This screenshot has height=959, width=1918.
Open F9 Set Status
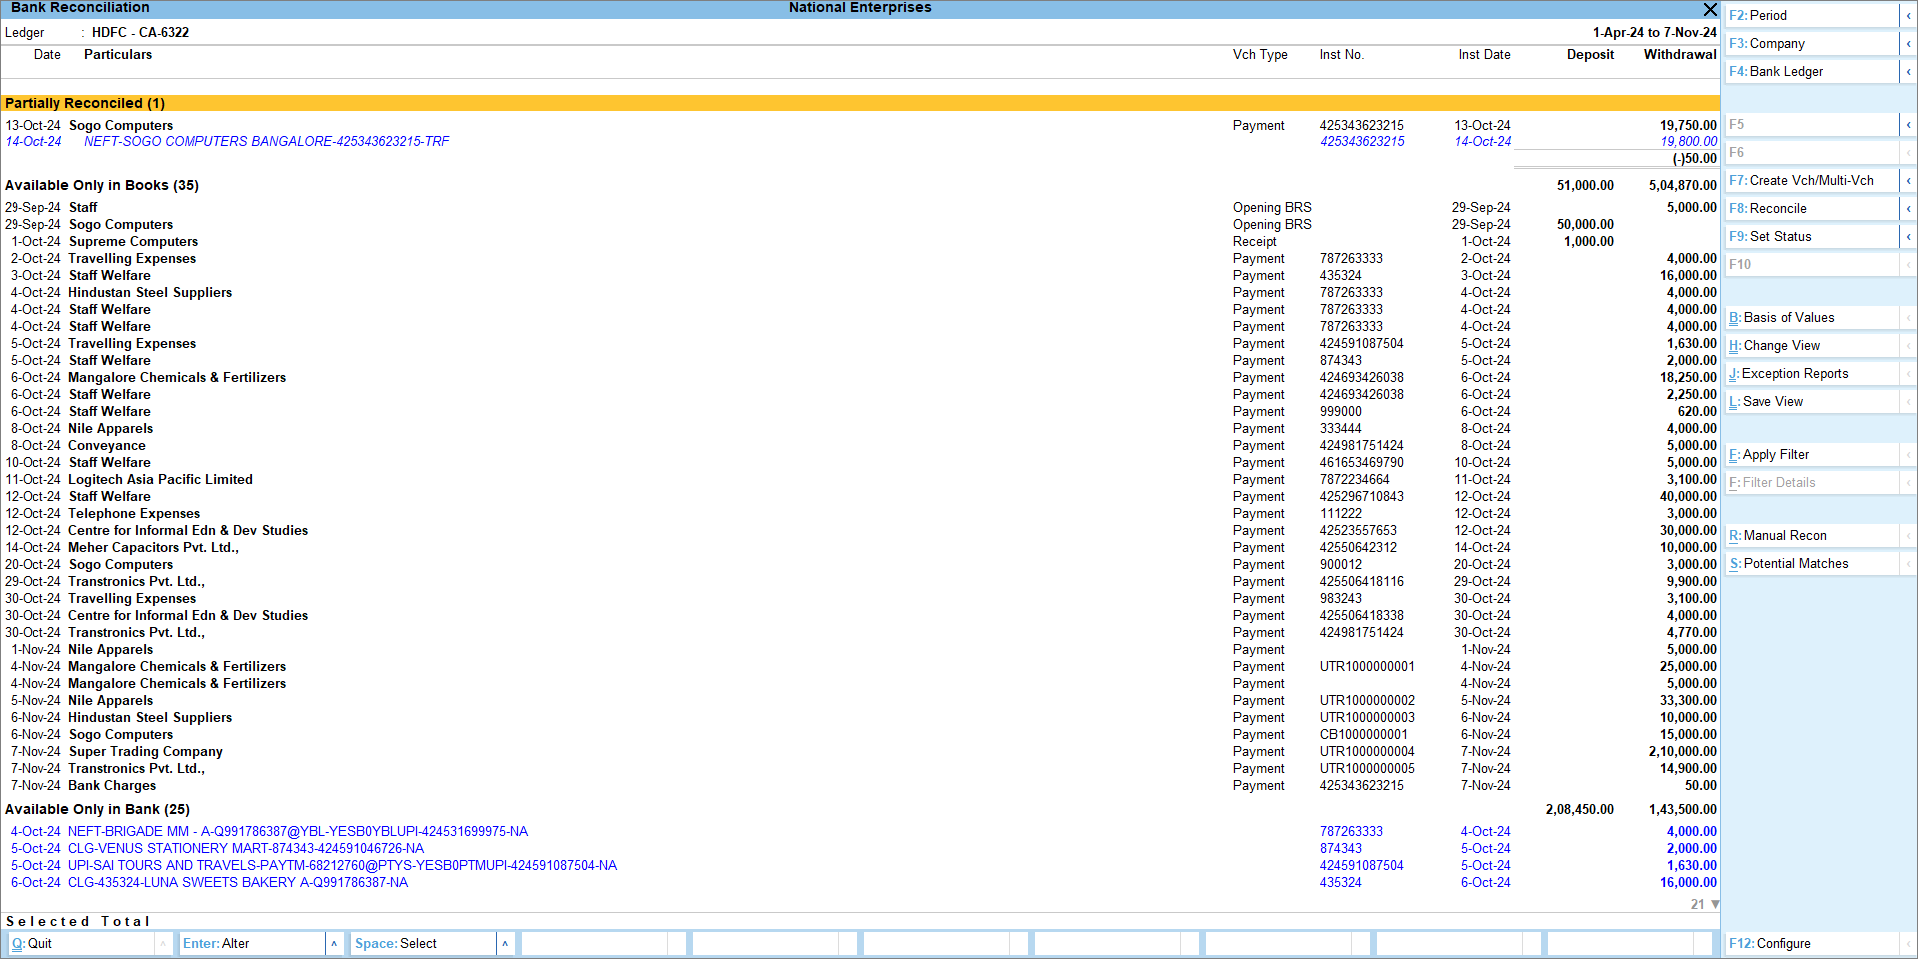[1811, 236]
